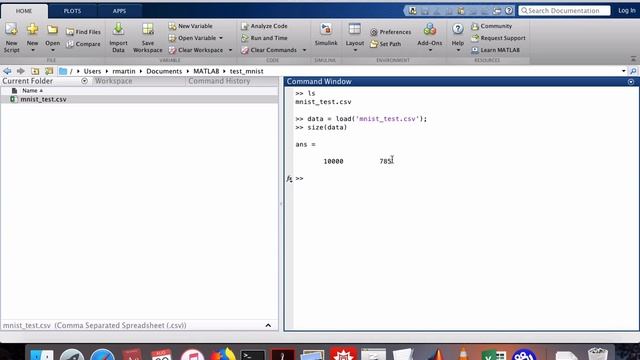
Task: Click the Help question mark icon
Action: (x=458, y=29)
